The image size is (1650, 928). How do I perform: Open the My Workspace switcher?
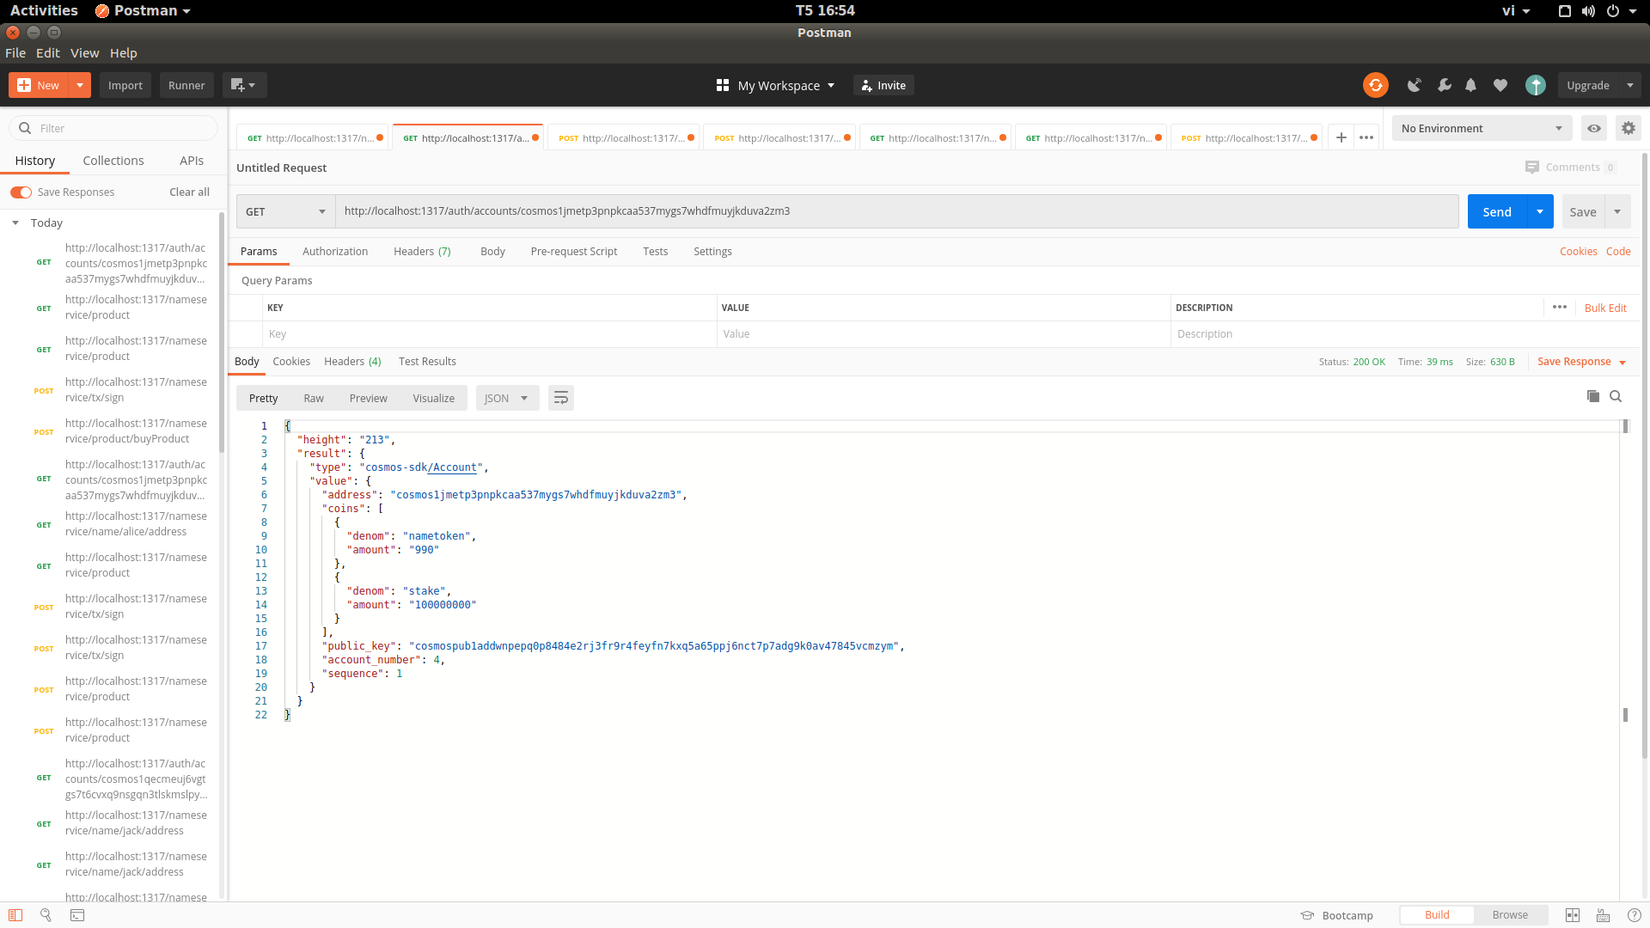pyautogui.click(x=776, y=85)
